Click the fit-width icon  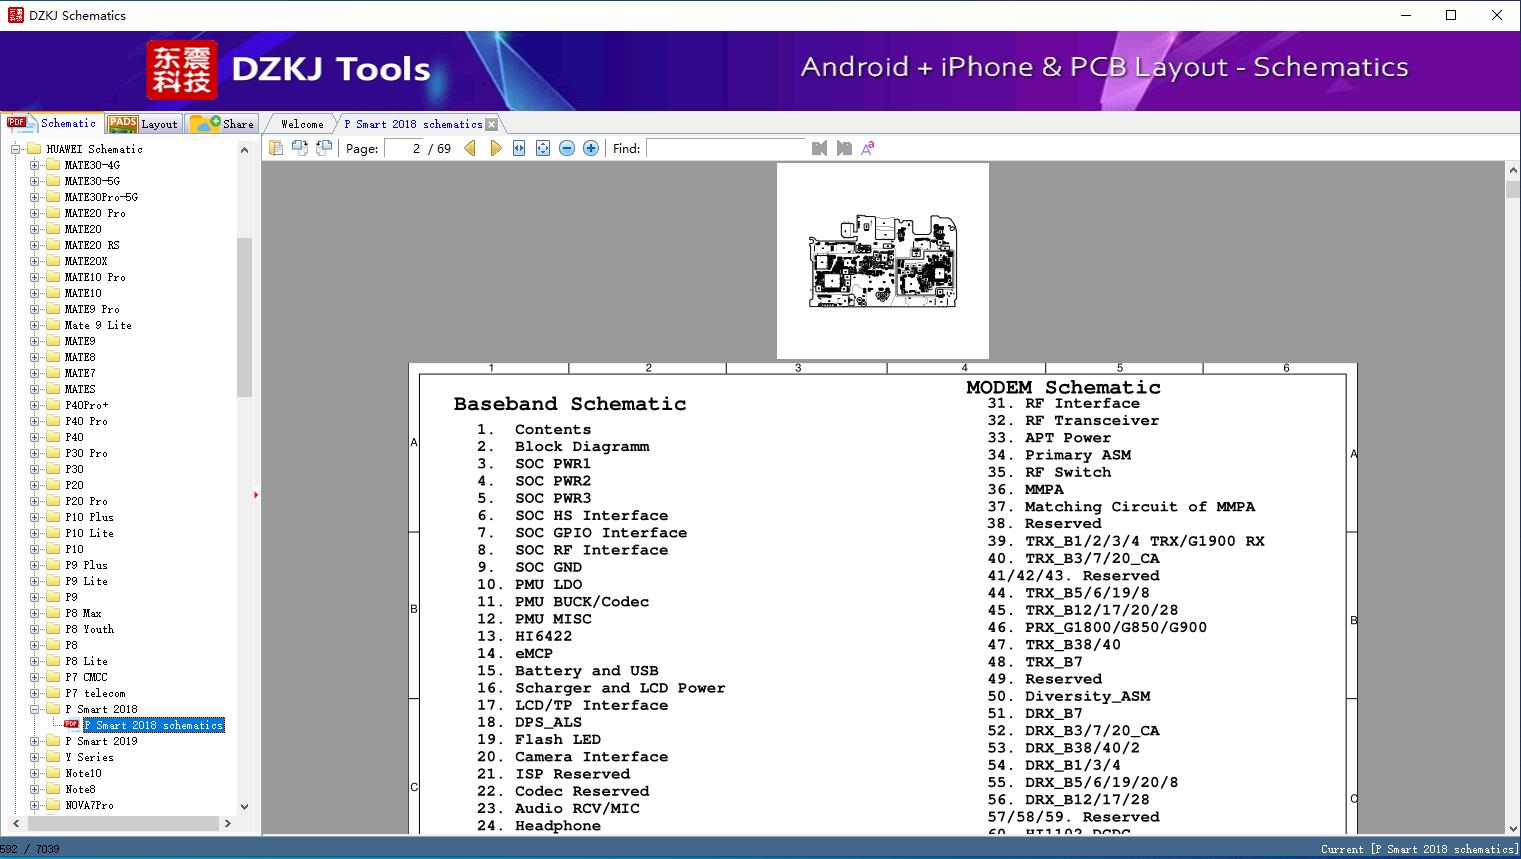(x=519, y=148)
